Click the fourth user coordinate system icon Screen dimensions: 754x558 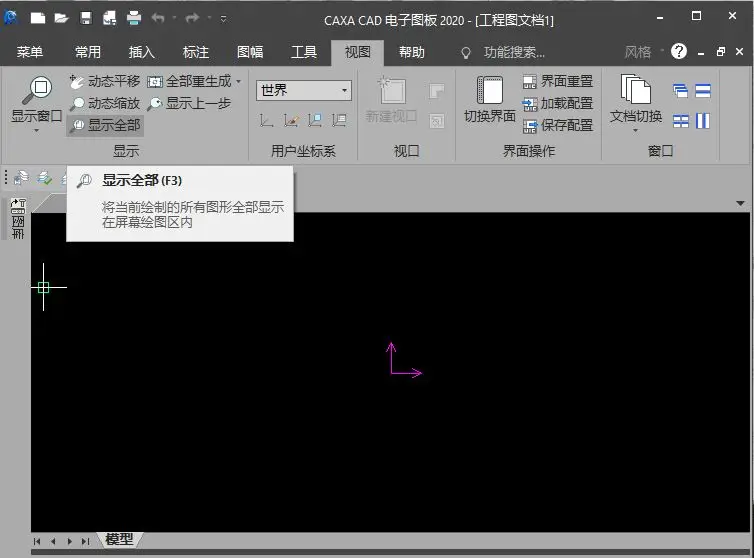[x=339, y=120]
